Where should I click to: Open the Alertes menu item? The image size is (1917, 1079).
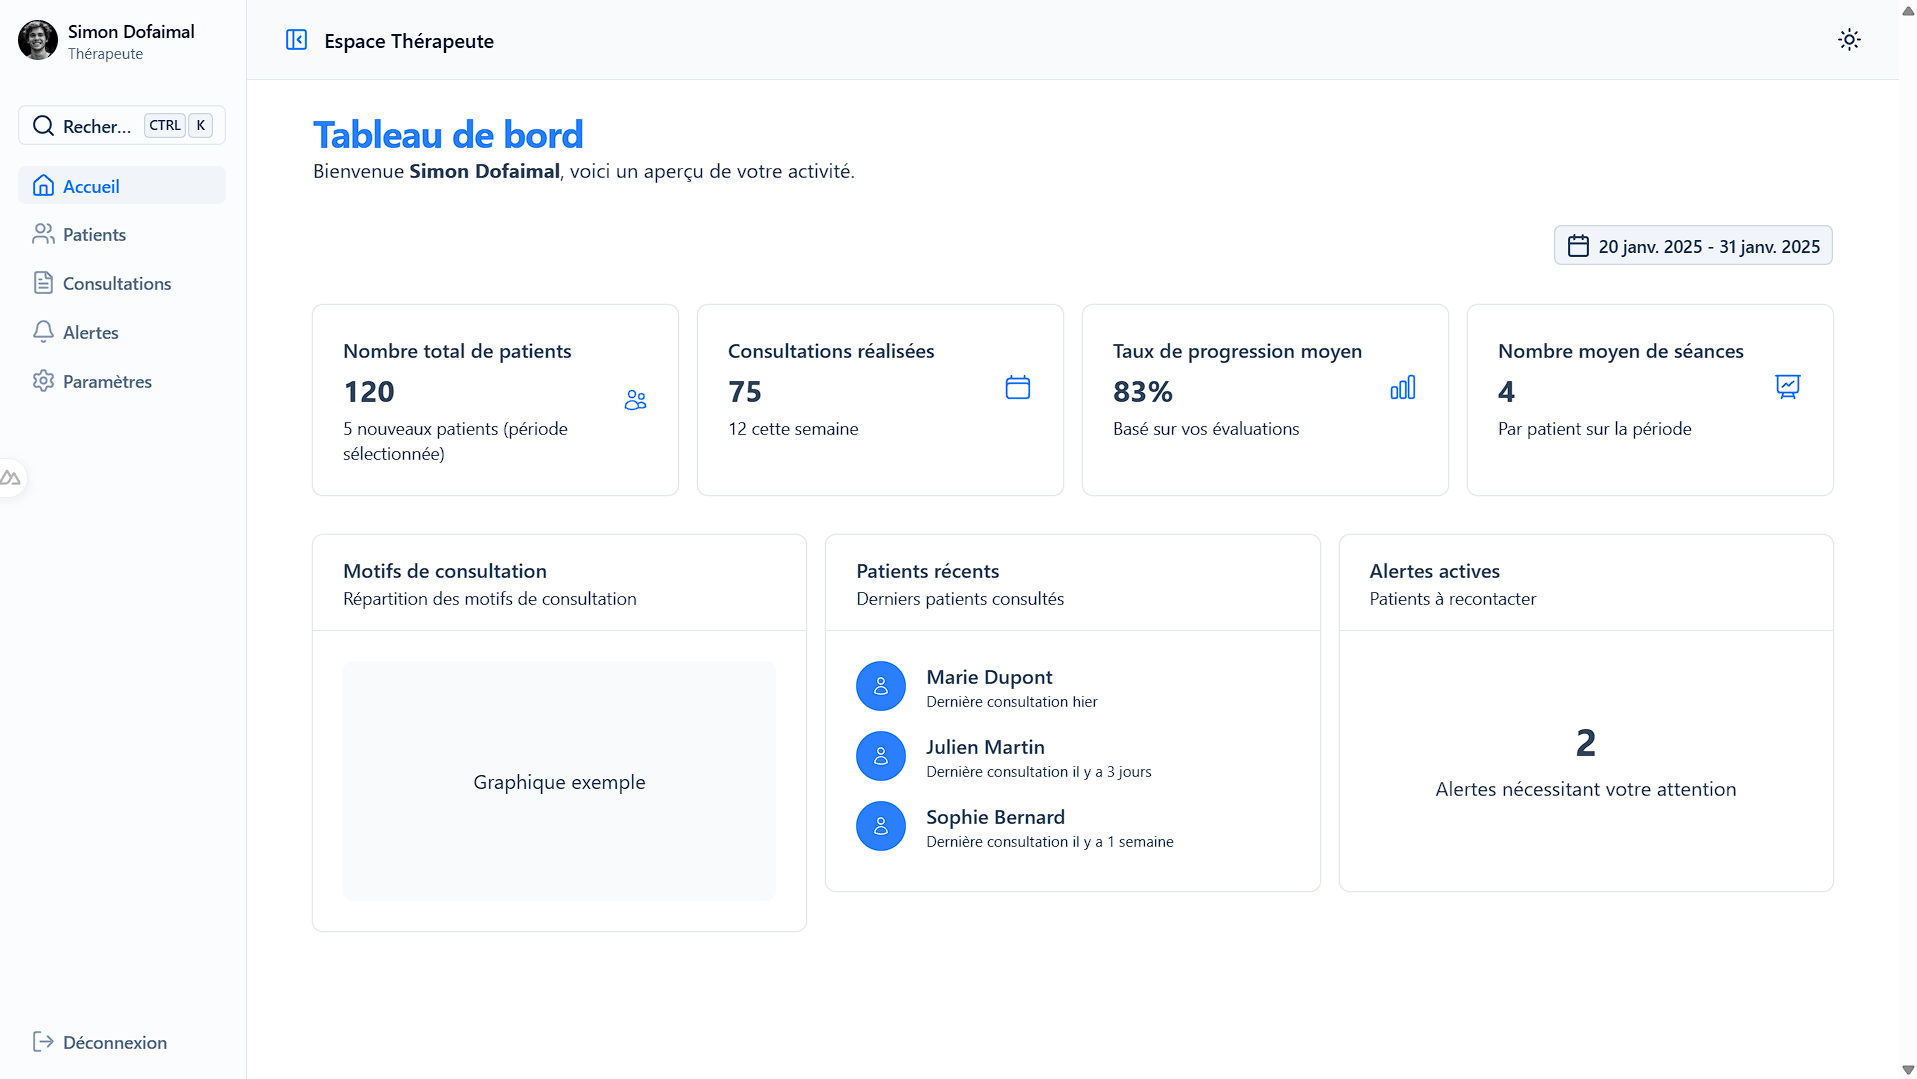pos(122,332)
